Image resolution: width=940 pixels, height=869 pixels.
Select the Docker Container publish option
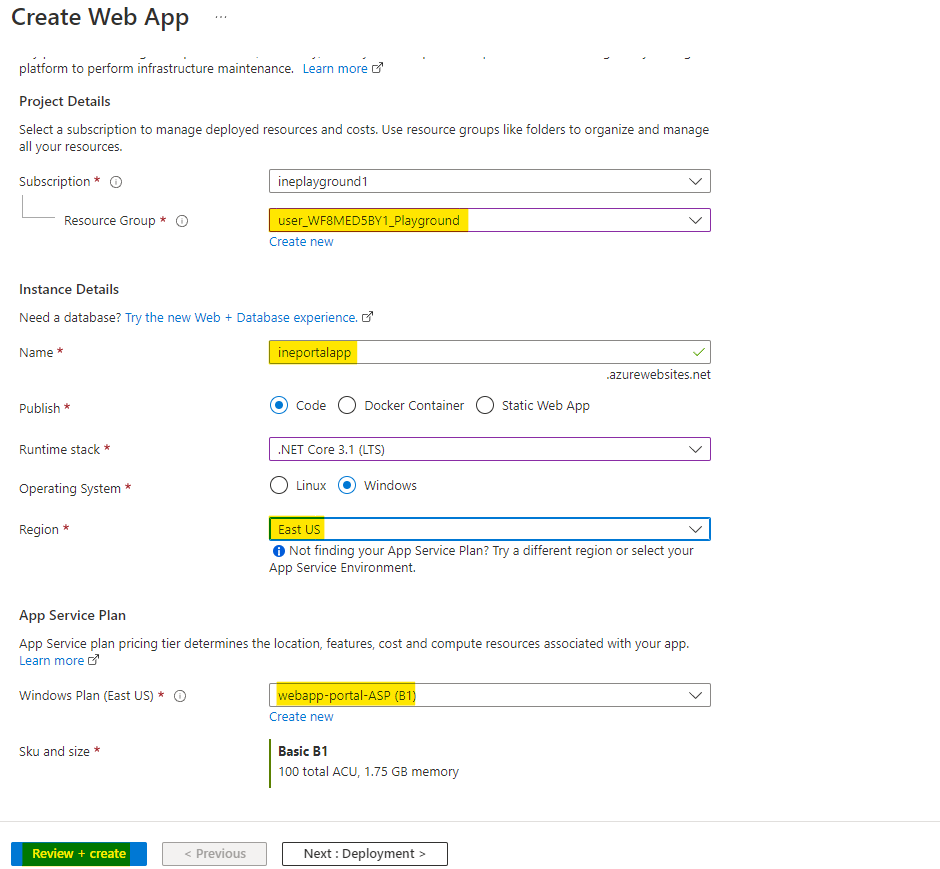click(347, 406)
